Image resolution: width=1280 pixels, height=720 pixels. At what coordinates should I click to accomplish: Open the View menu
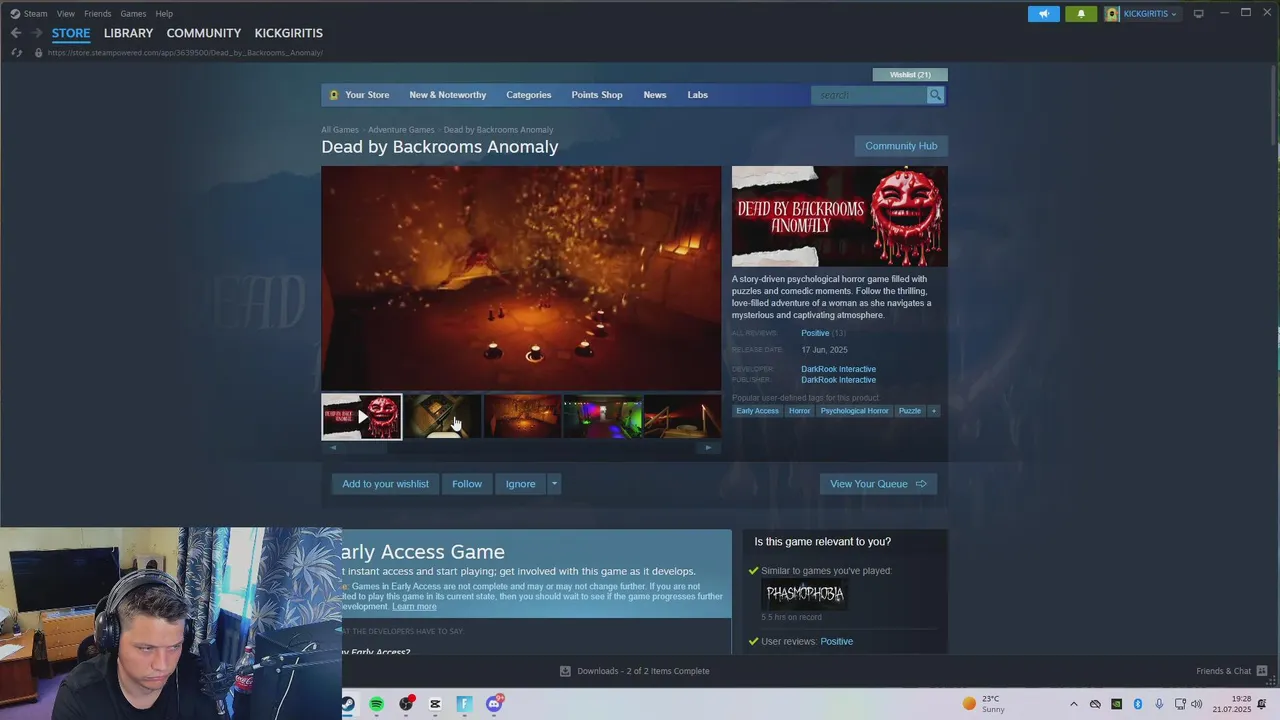[x=66, y=14]
